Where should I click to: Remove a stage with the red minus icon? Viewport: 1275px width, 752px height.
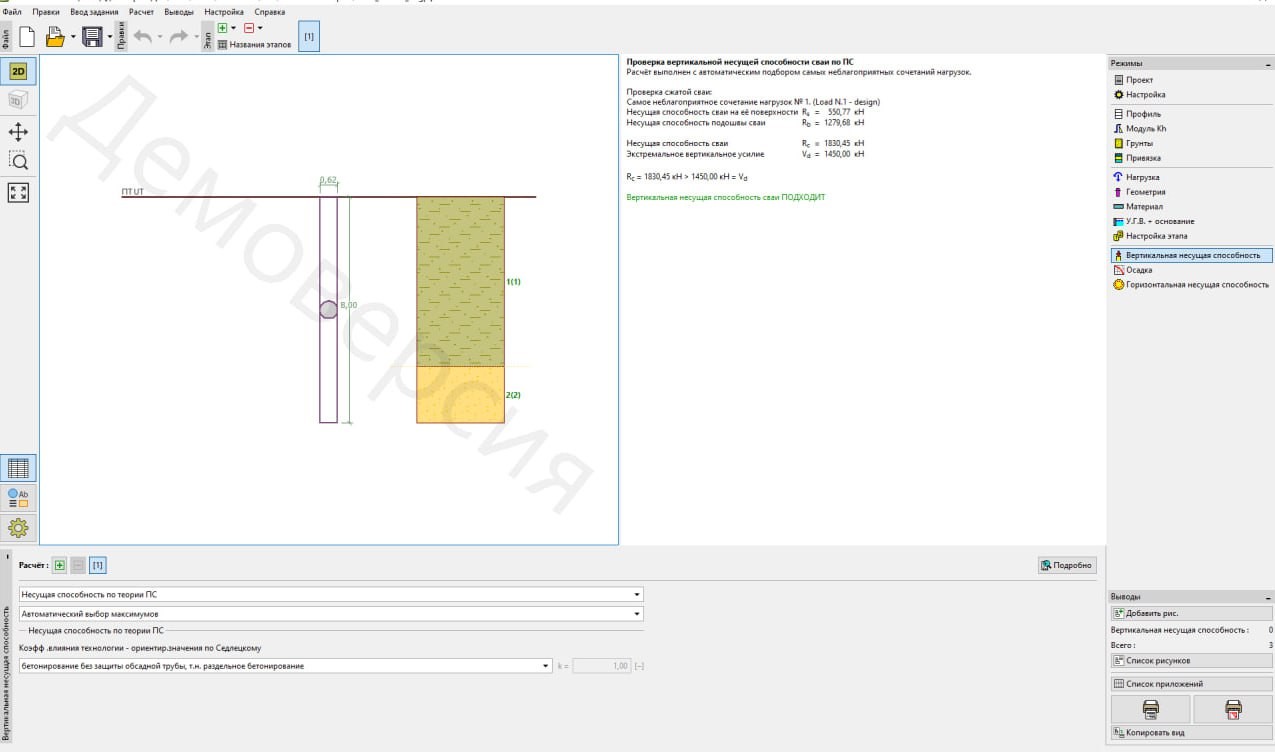point(248,28)
